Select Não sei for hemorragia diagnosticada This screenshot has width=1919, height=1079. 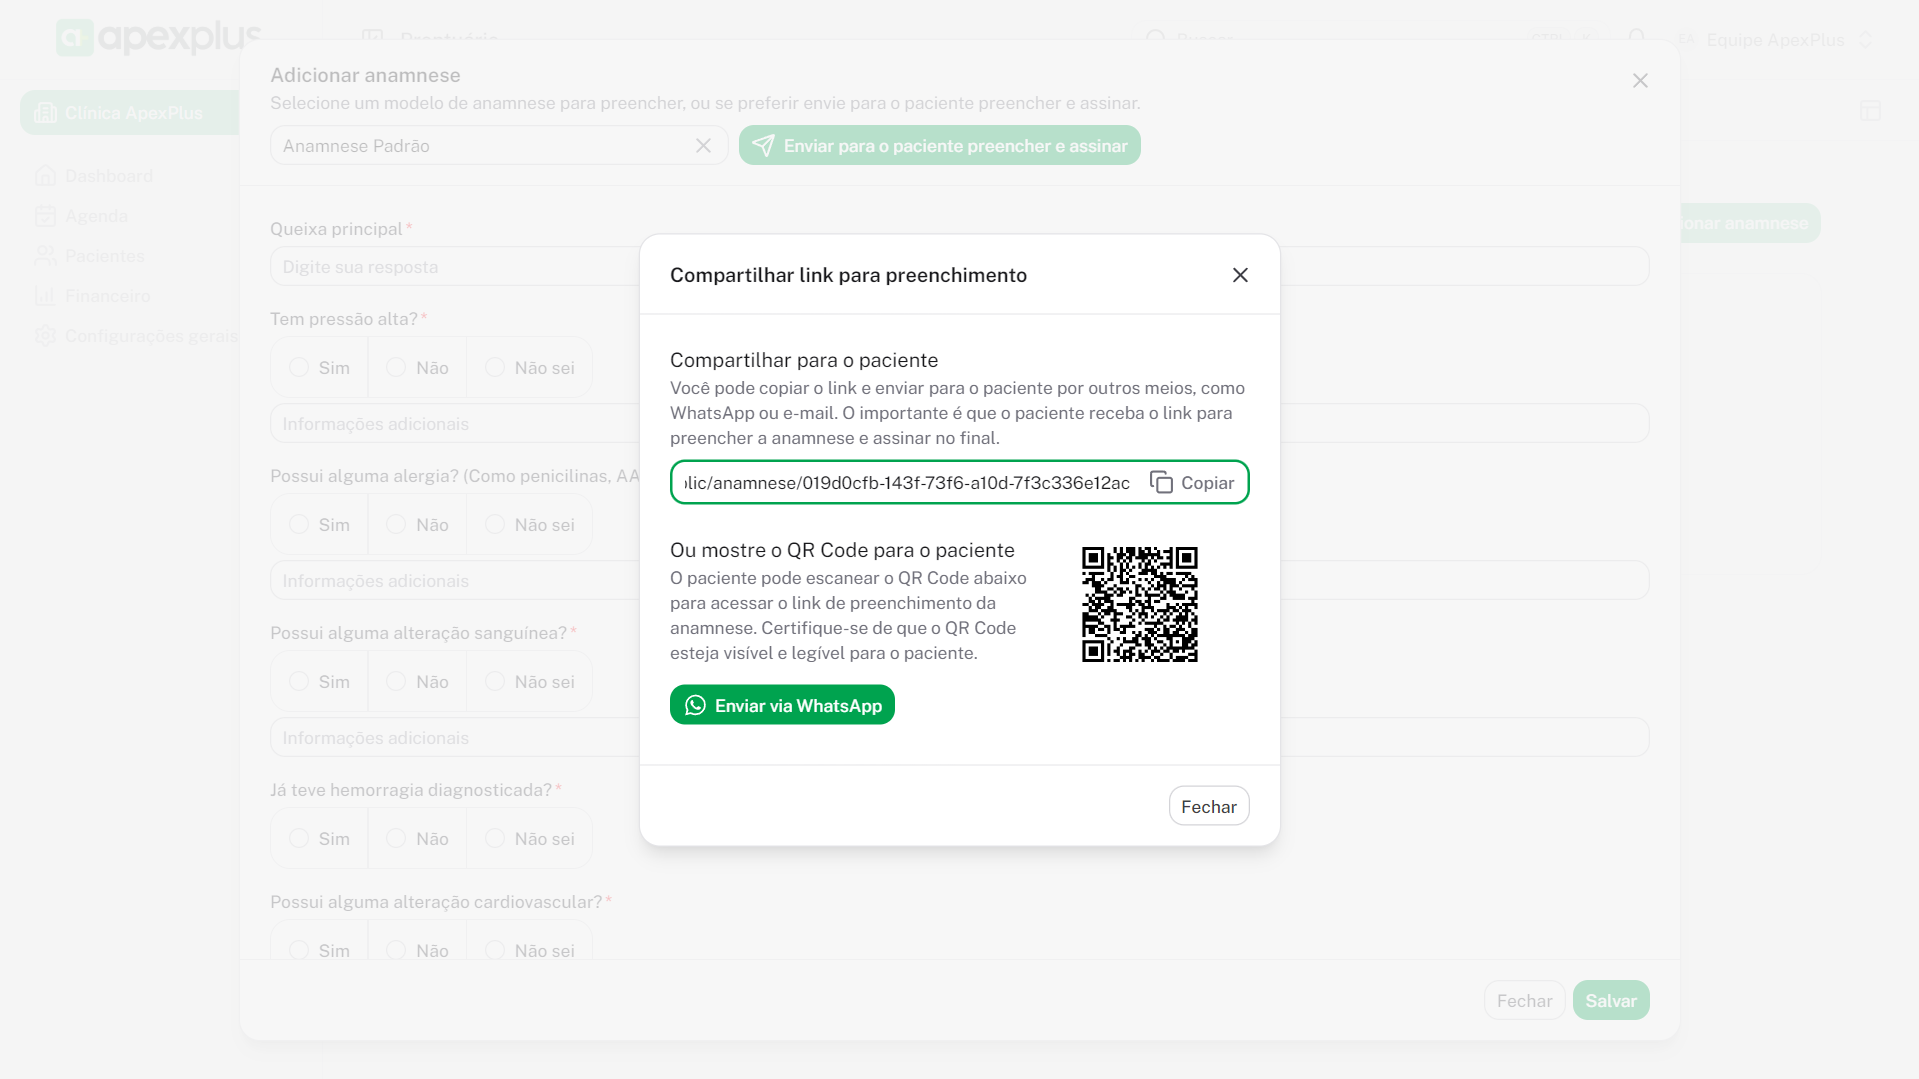[x=495, y=839]
